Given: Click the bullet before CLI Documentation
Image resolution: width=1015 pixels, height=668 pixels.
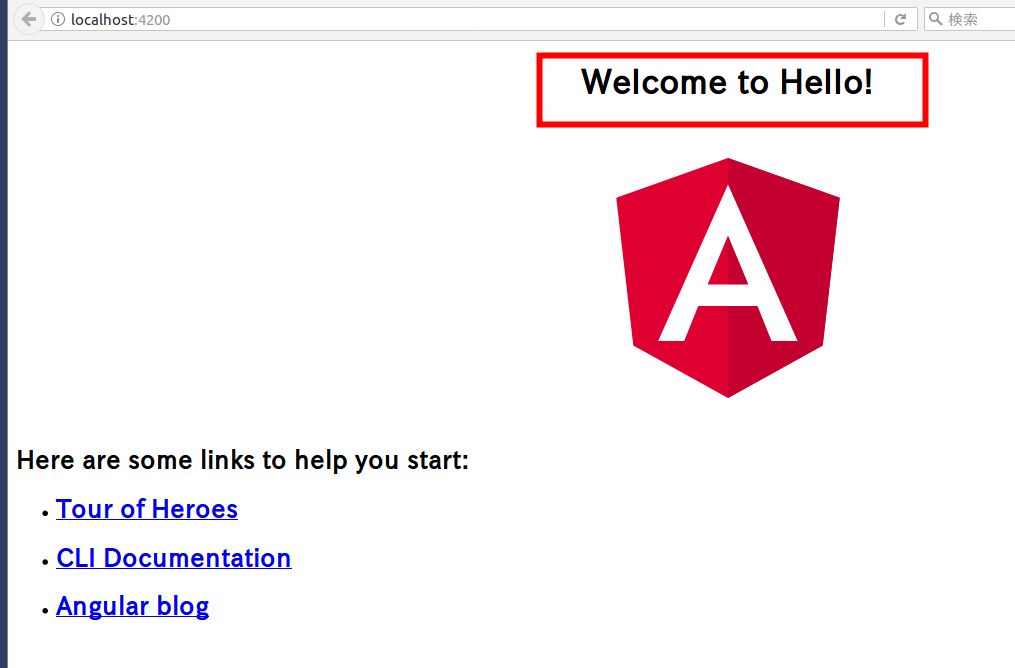Looking at the screenshot, I should tap(45, 562).
